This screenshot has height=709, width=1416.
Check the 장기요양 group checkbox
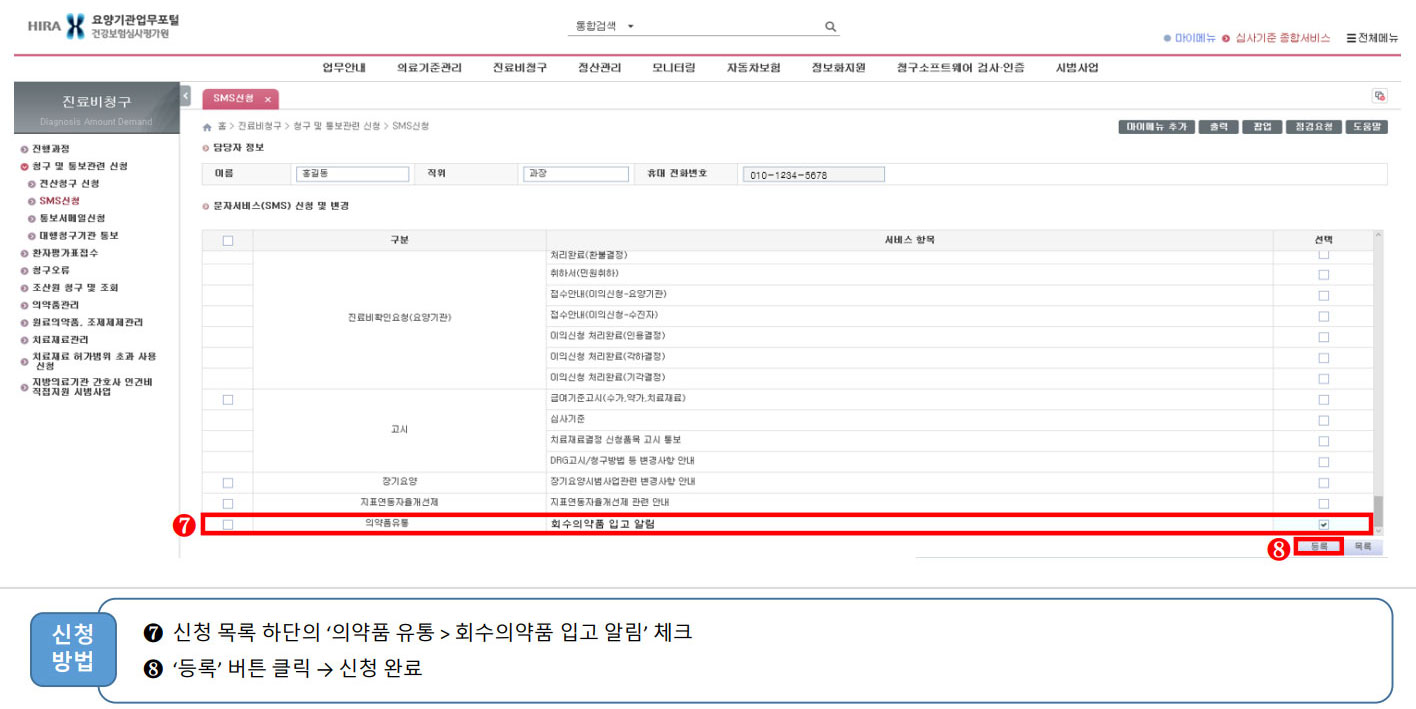click(x=228, y=483)
